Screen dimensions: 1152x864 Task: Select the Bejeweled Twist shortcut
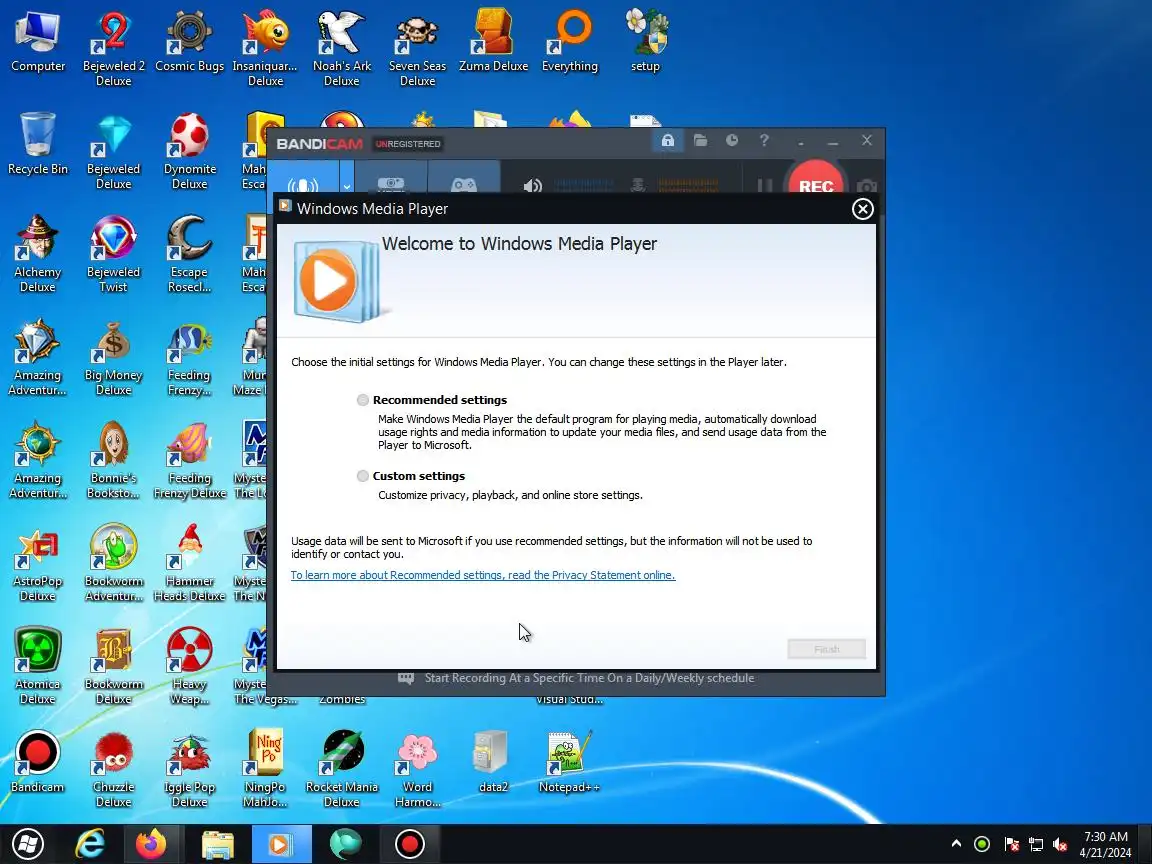pyautogui.click(x=113, y=253)
